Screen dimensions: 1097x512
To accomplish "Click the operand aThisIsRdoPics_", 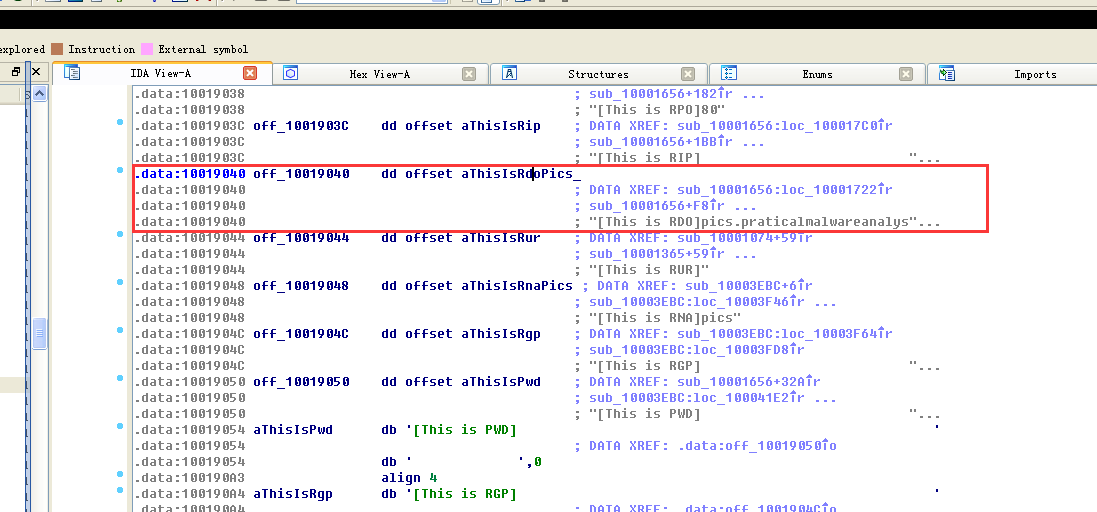I will tap(521, 174).
